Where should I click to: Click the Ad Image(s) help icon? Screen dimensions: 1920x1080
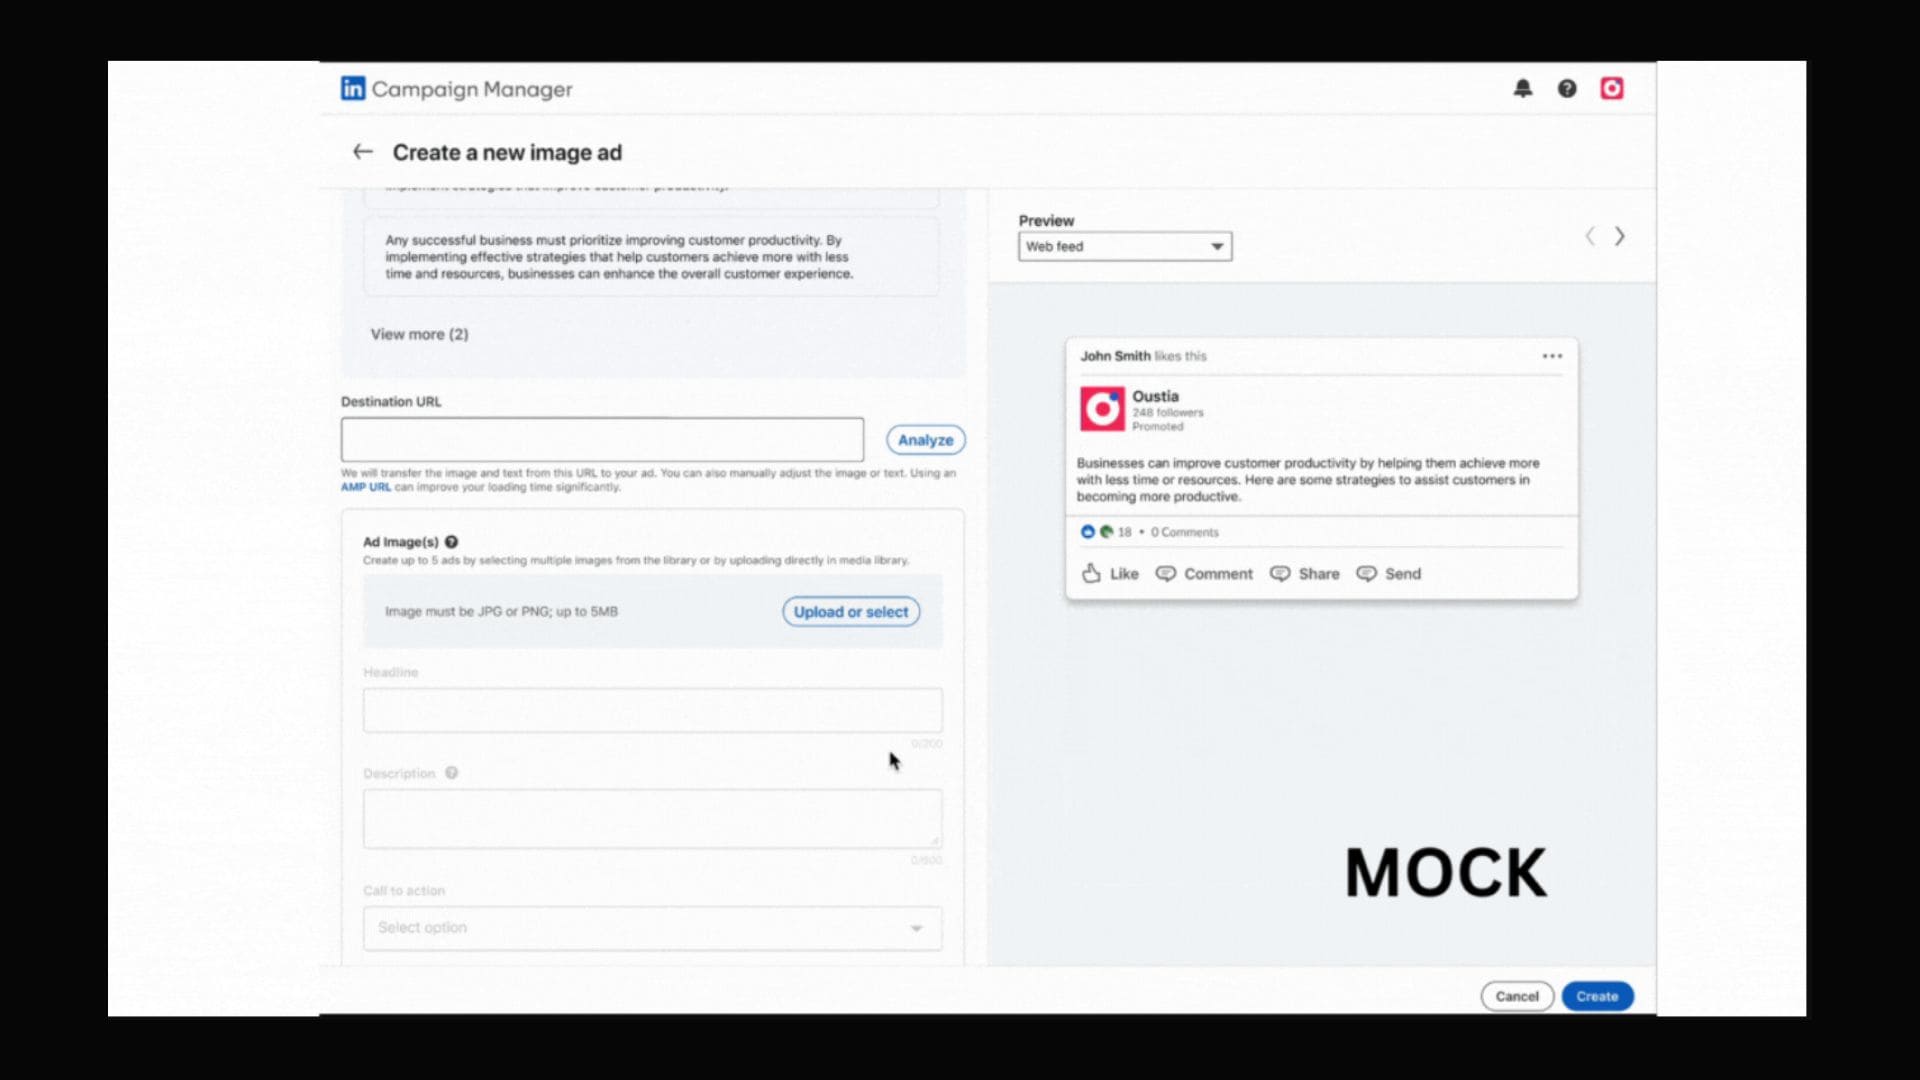pos(451,542)
